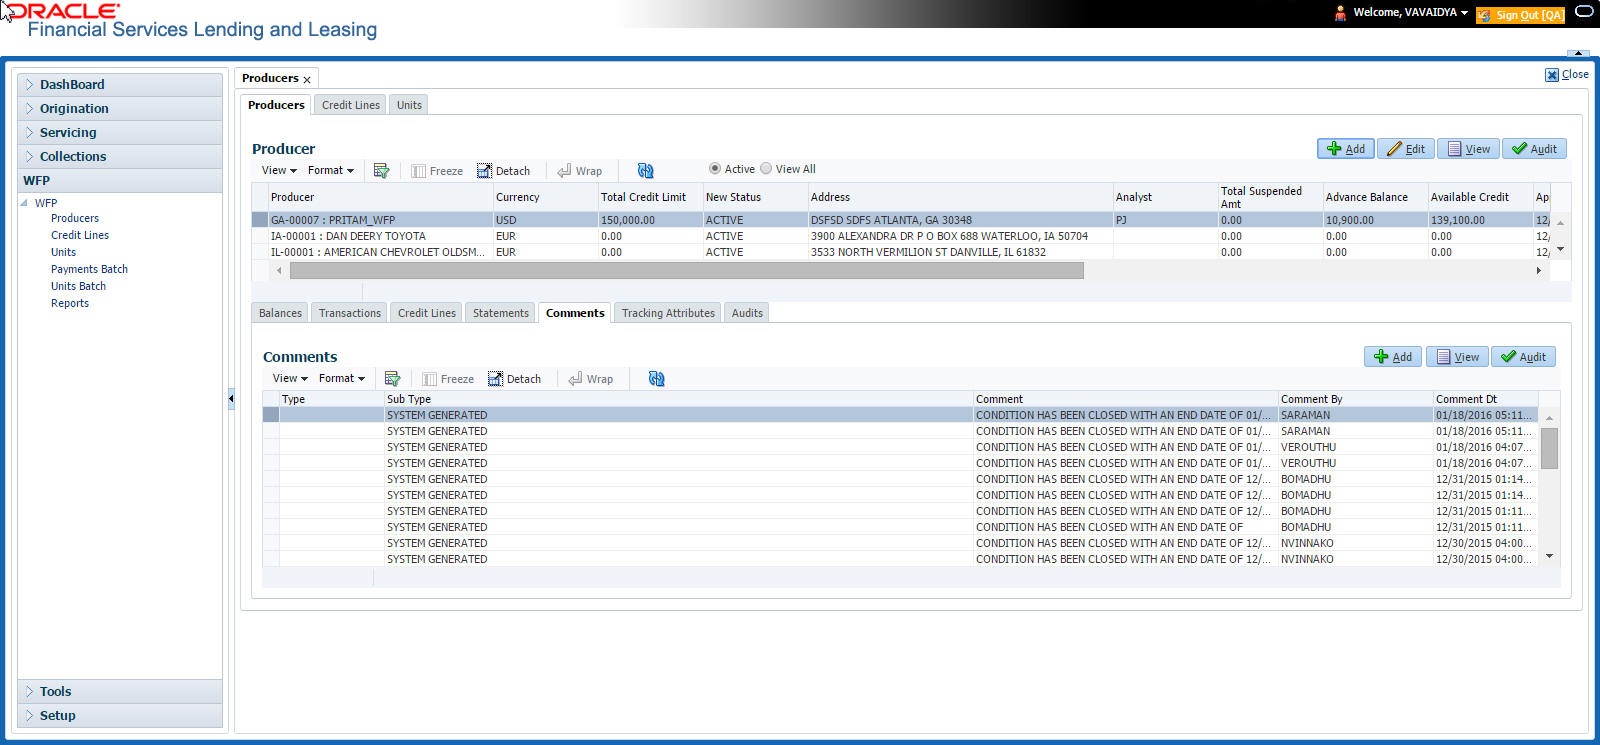Open Units Batch in WFP tree
1600x745 pixels.
pyautogui.click(x=78, y=286)
